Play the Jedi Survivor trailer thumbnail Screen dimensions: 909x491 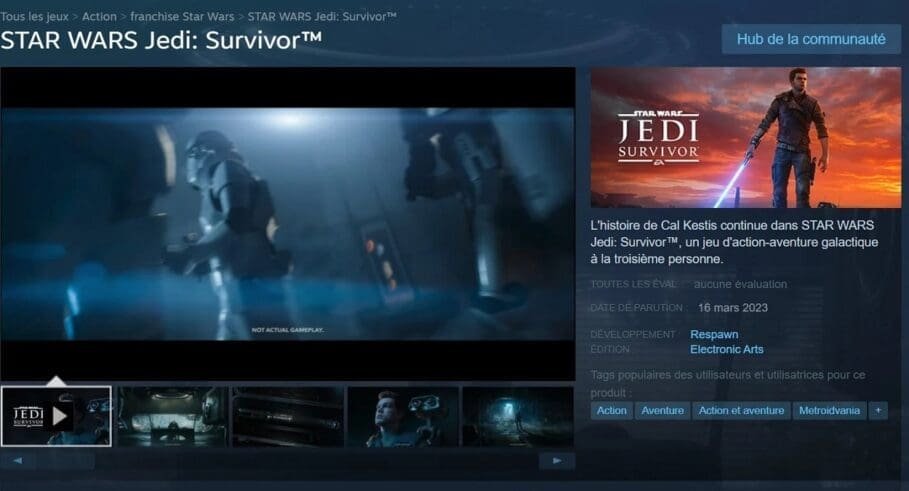click(56, 416)
